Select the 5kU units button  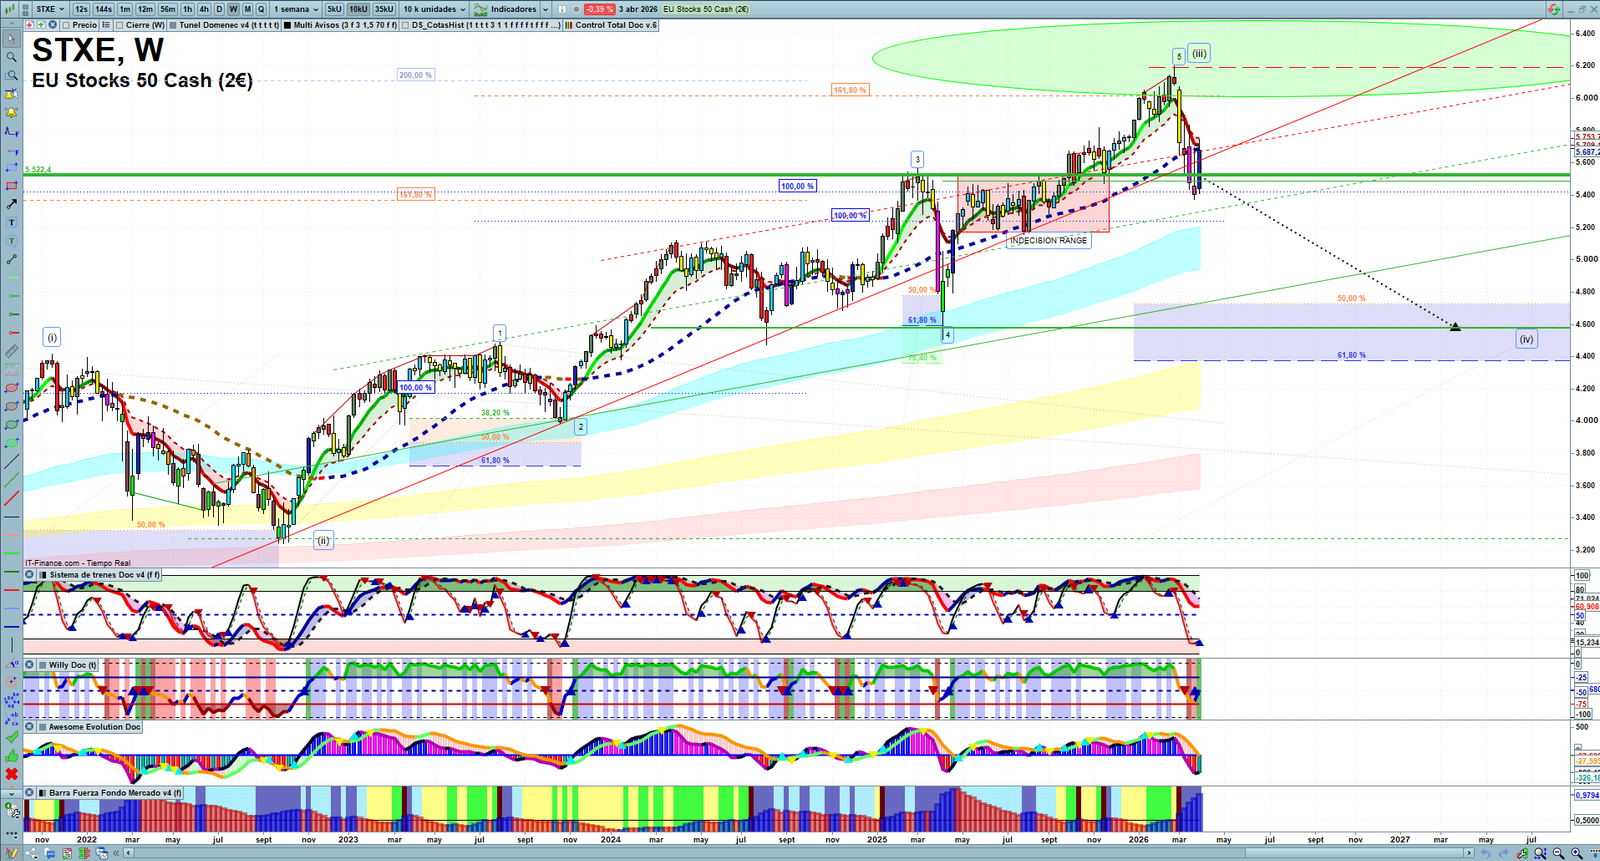click(x=334, y=9)
